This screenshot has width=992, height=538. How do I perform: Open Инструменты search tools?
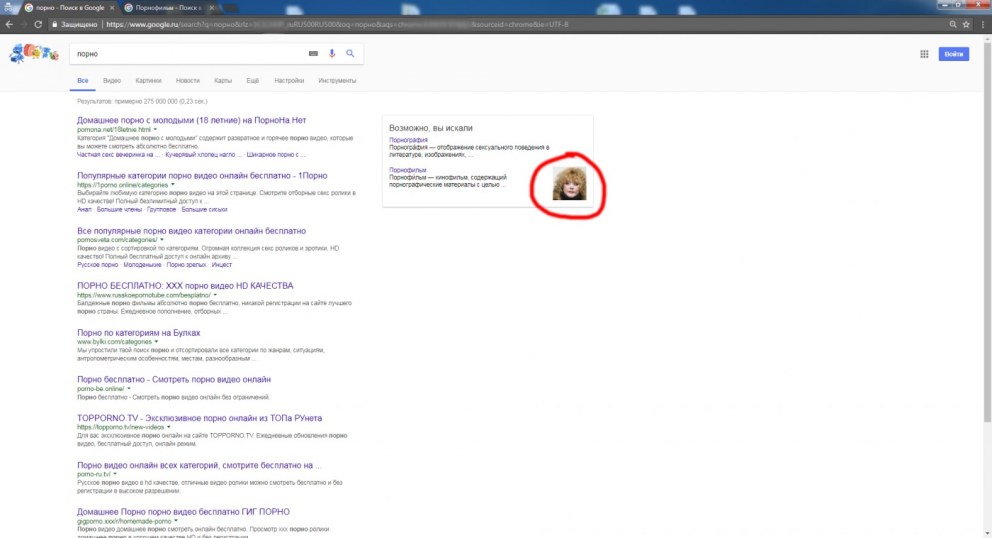coord(337,80)
